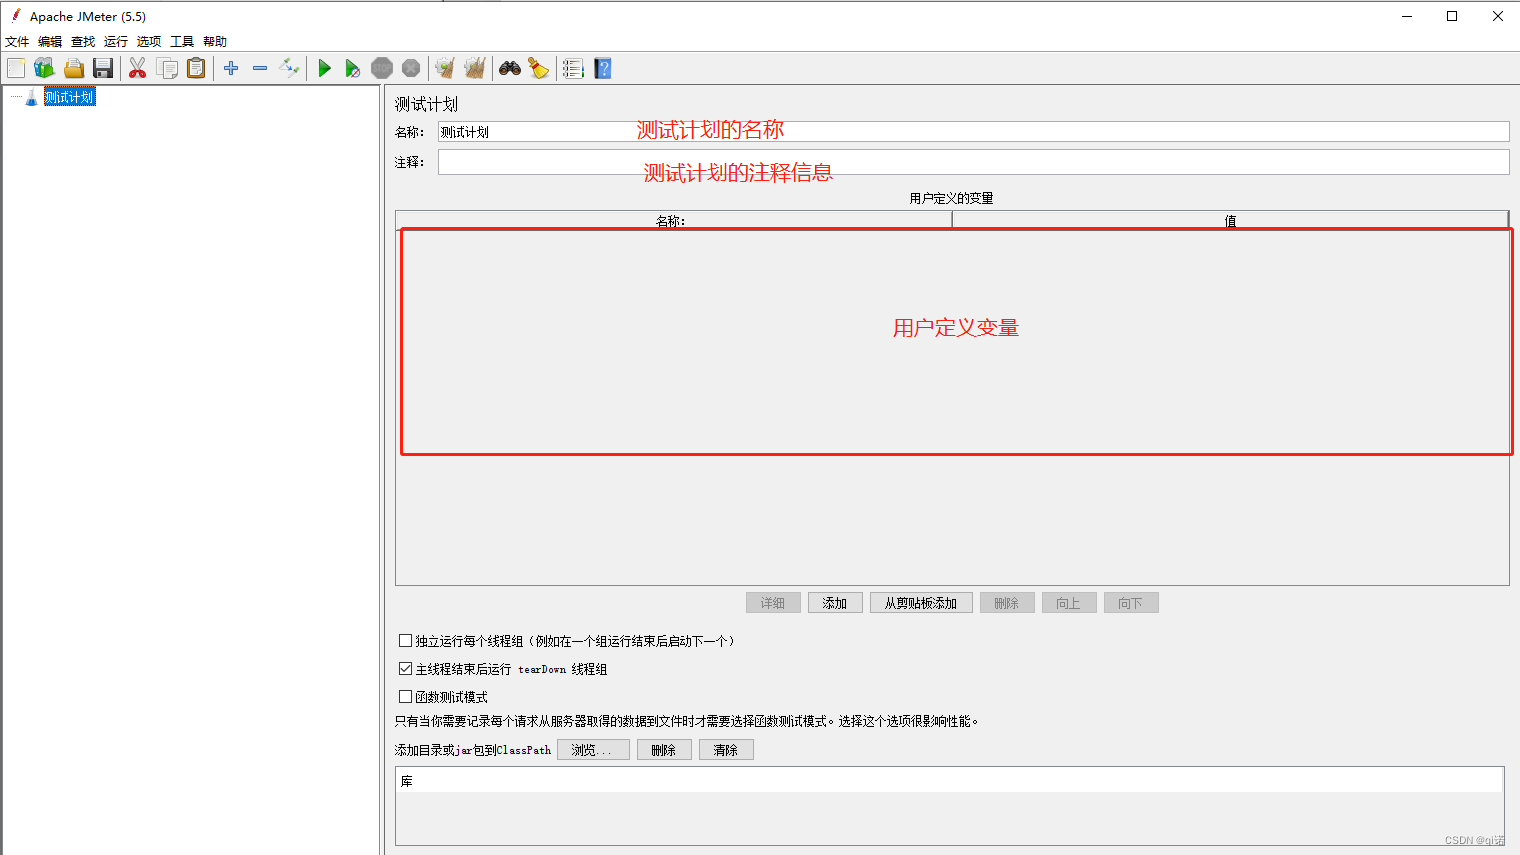Click the New test plan icon
The width and height of the screenshot is (1520, 855).
pyautogui.click(x=16, y=68)
